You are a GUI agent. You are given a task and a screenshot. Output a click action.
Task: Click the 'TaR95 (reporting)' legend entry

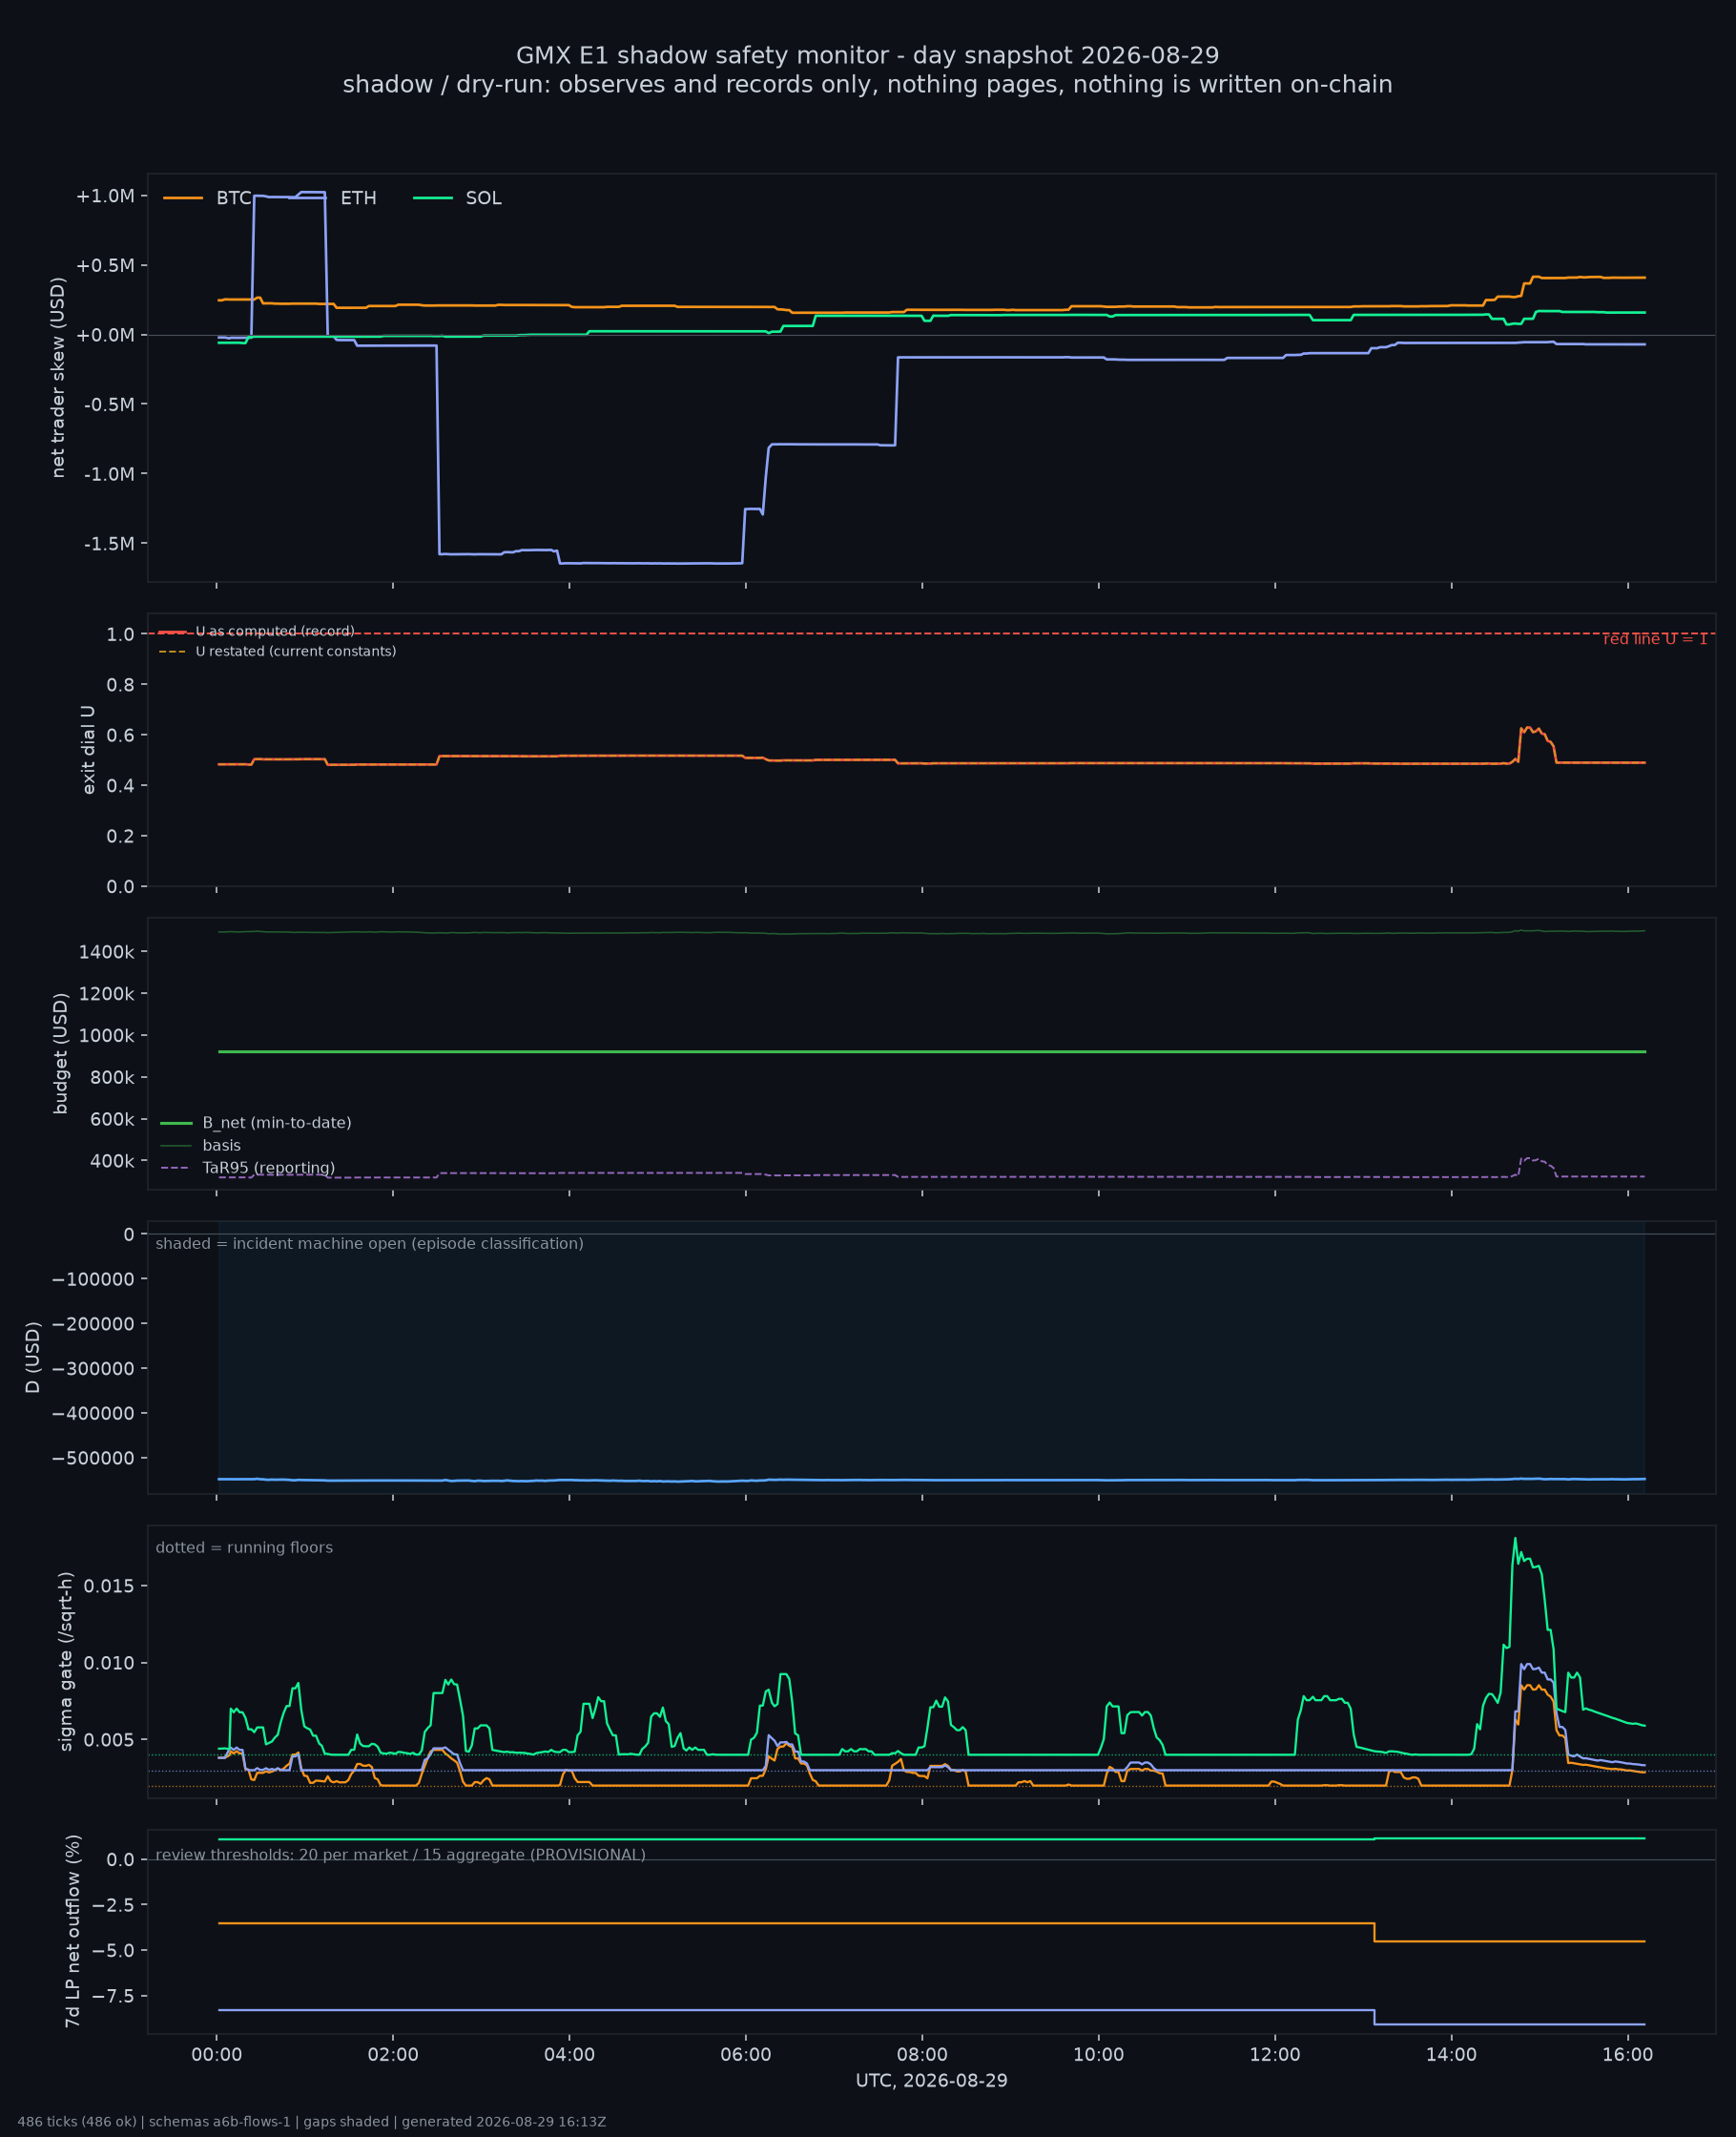click(x=248, y=1168)
